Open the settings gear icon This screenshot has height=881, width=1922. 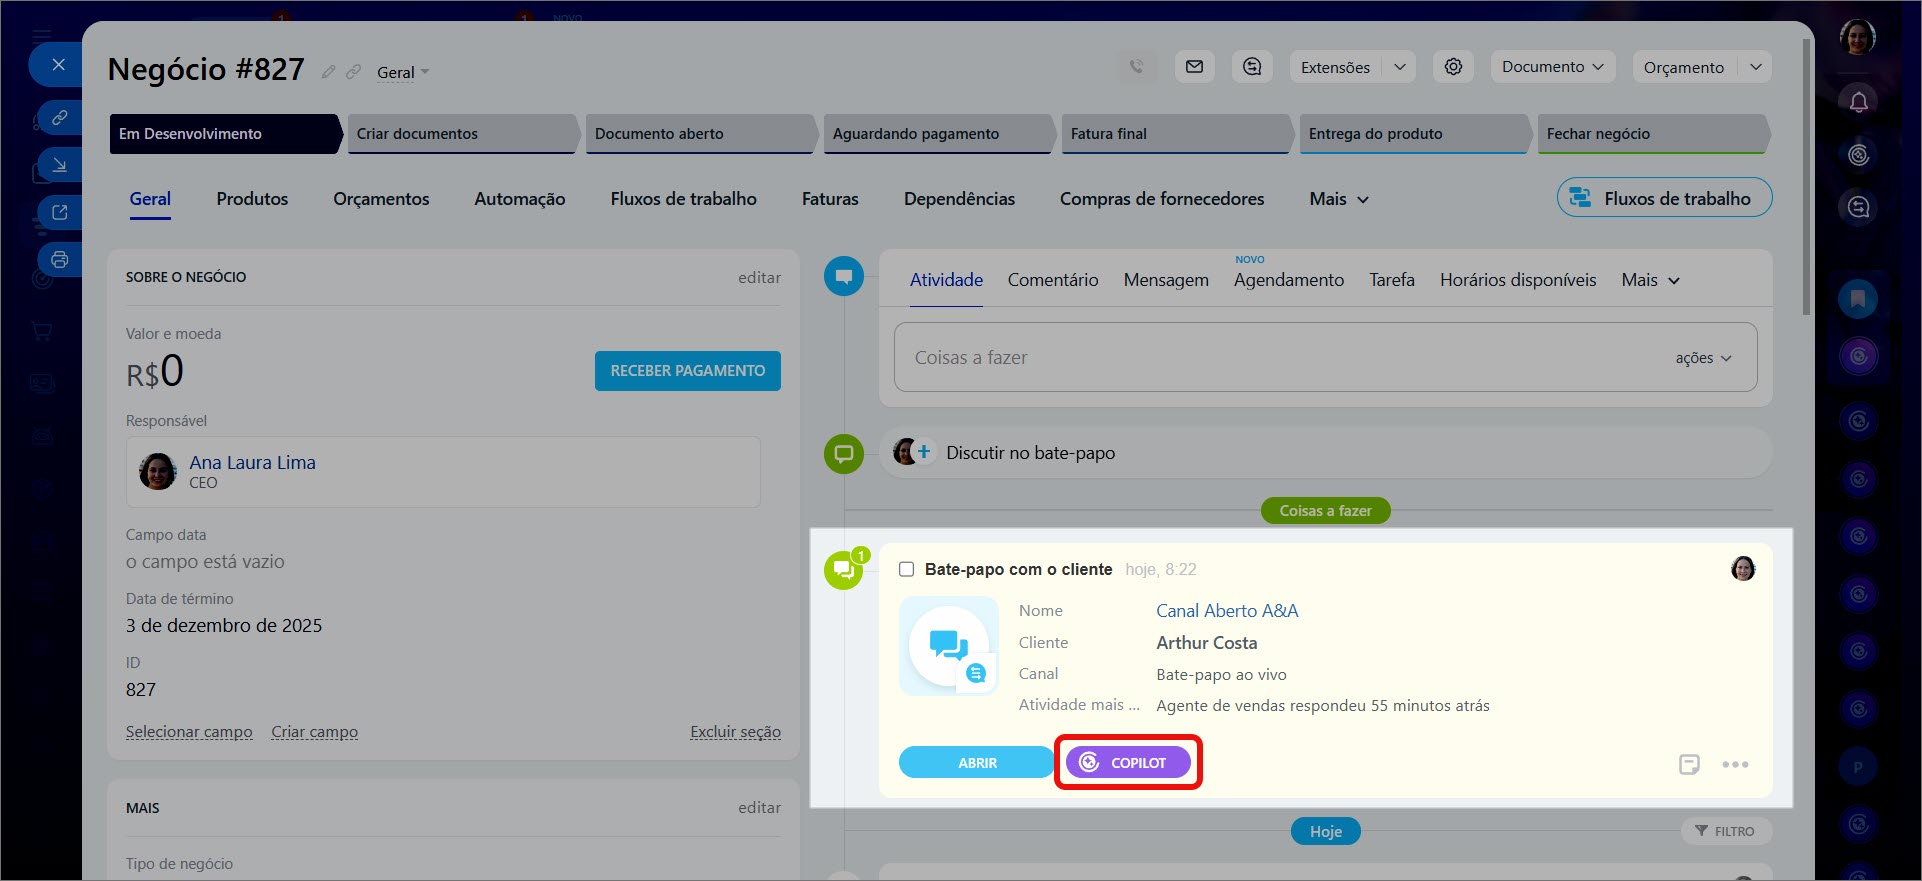[1453, 67]
